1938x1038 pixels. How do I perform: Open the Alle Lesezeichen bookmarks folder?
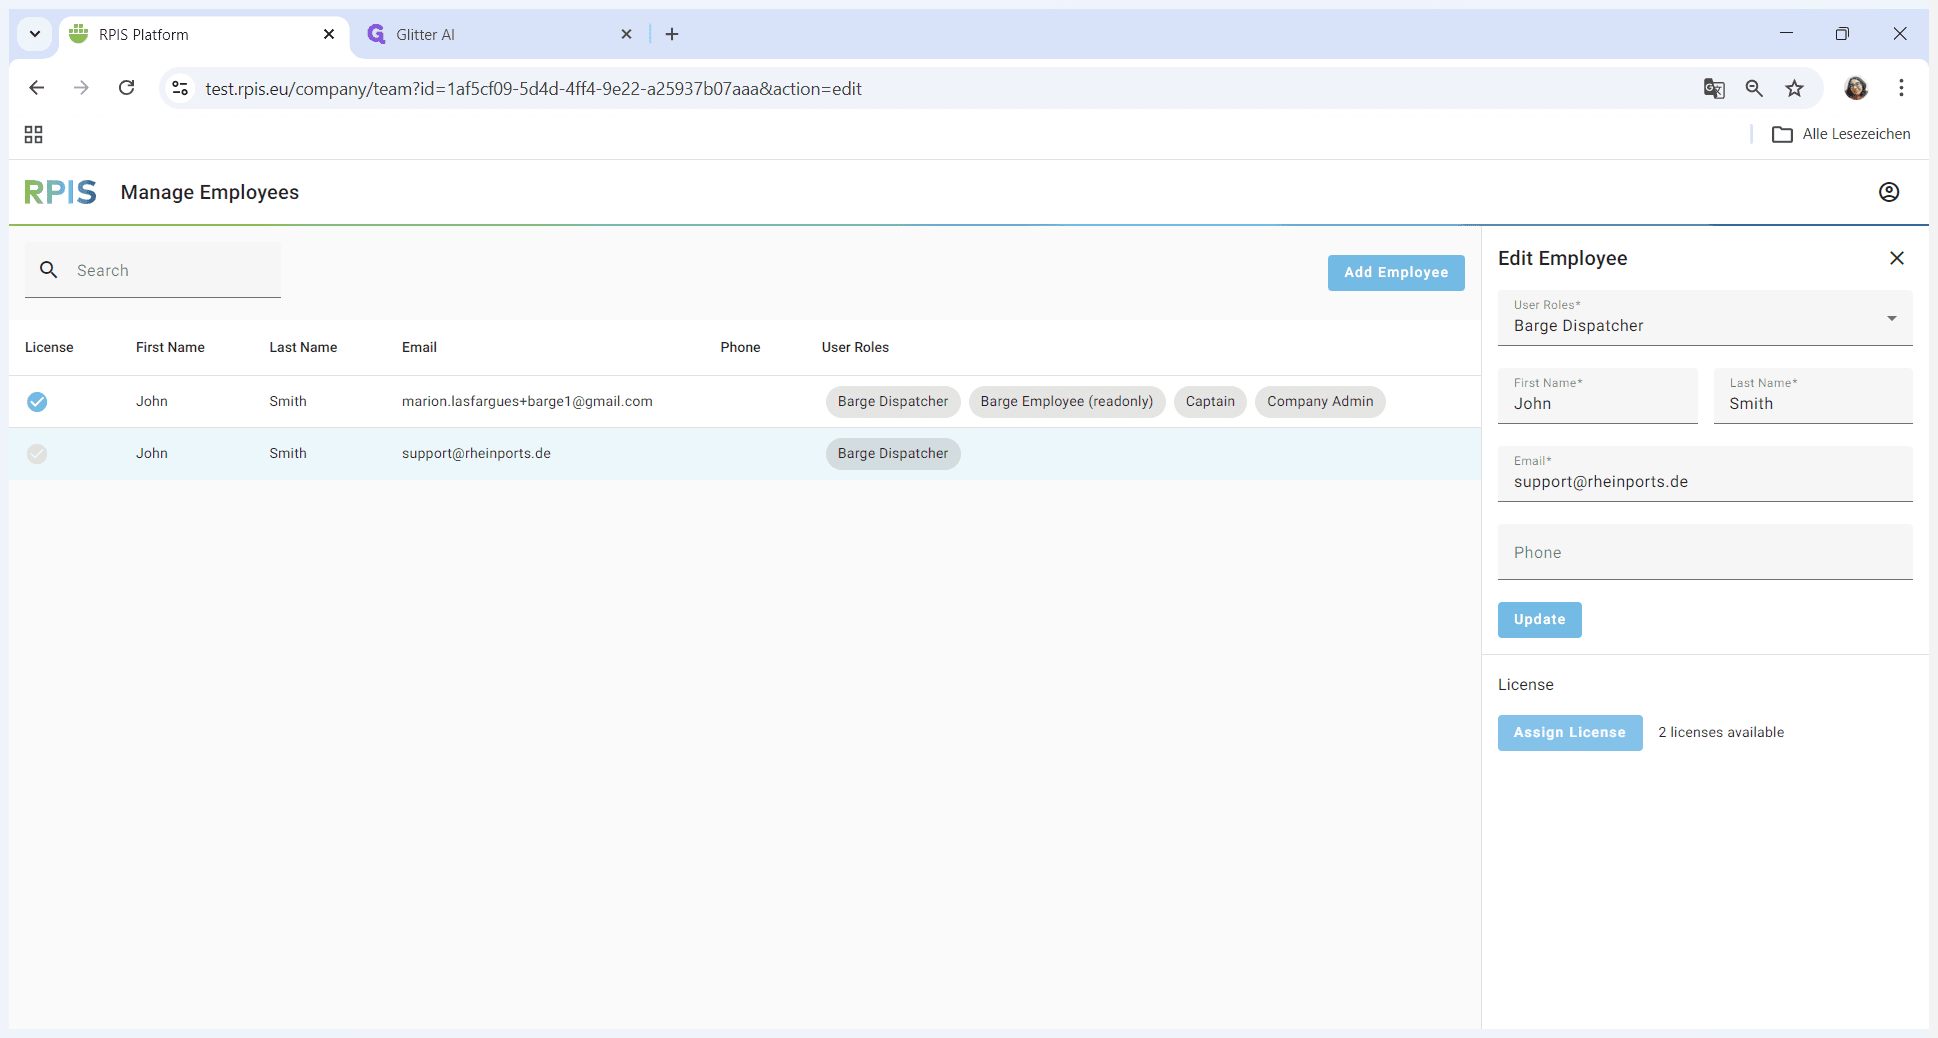[x=1841, y=134]
